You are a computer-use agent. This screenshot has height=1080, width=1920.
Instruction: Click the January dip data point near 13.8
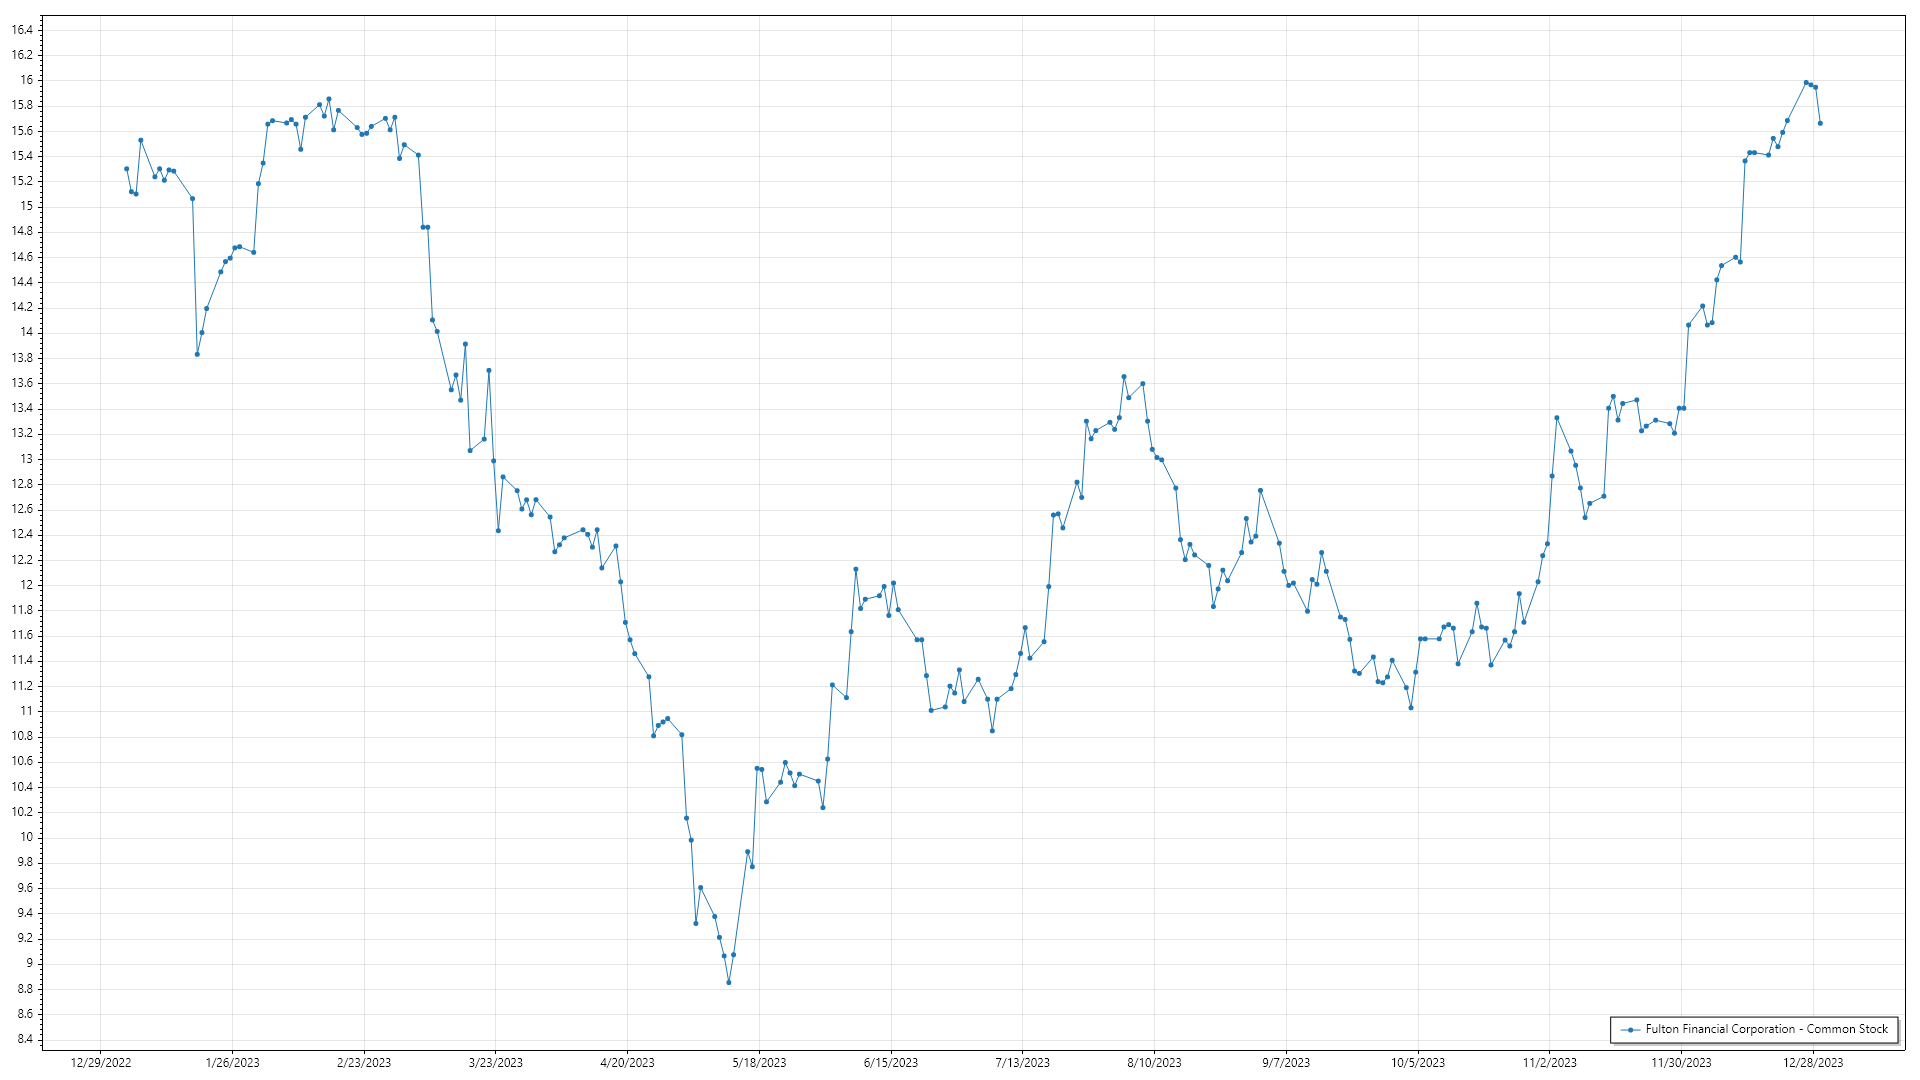click(197, 354)
